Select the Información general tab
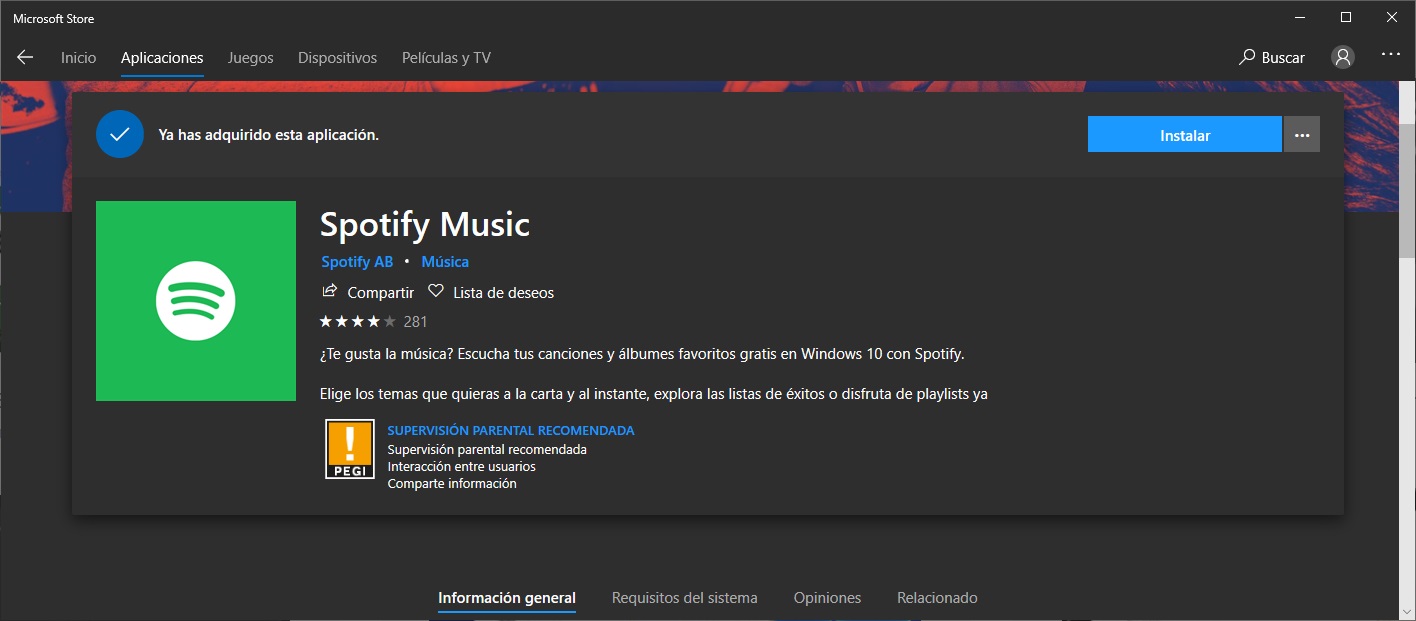Screen dimensions: 1416x621 pos(507,598)
